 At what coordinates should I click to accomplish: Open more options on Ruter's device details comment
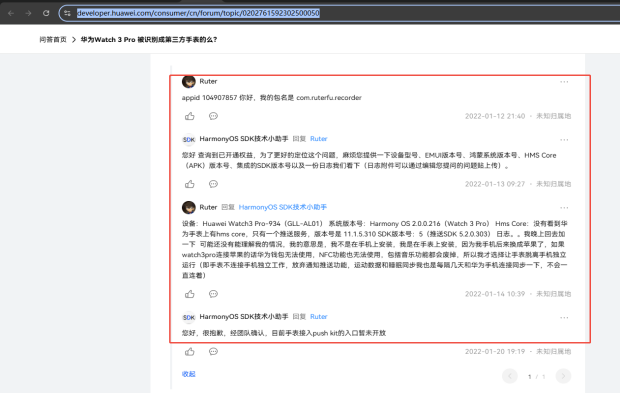pos(564,207)
